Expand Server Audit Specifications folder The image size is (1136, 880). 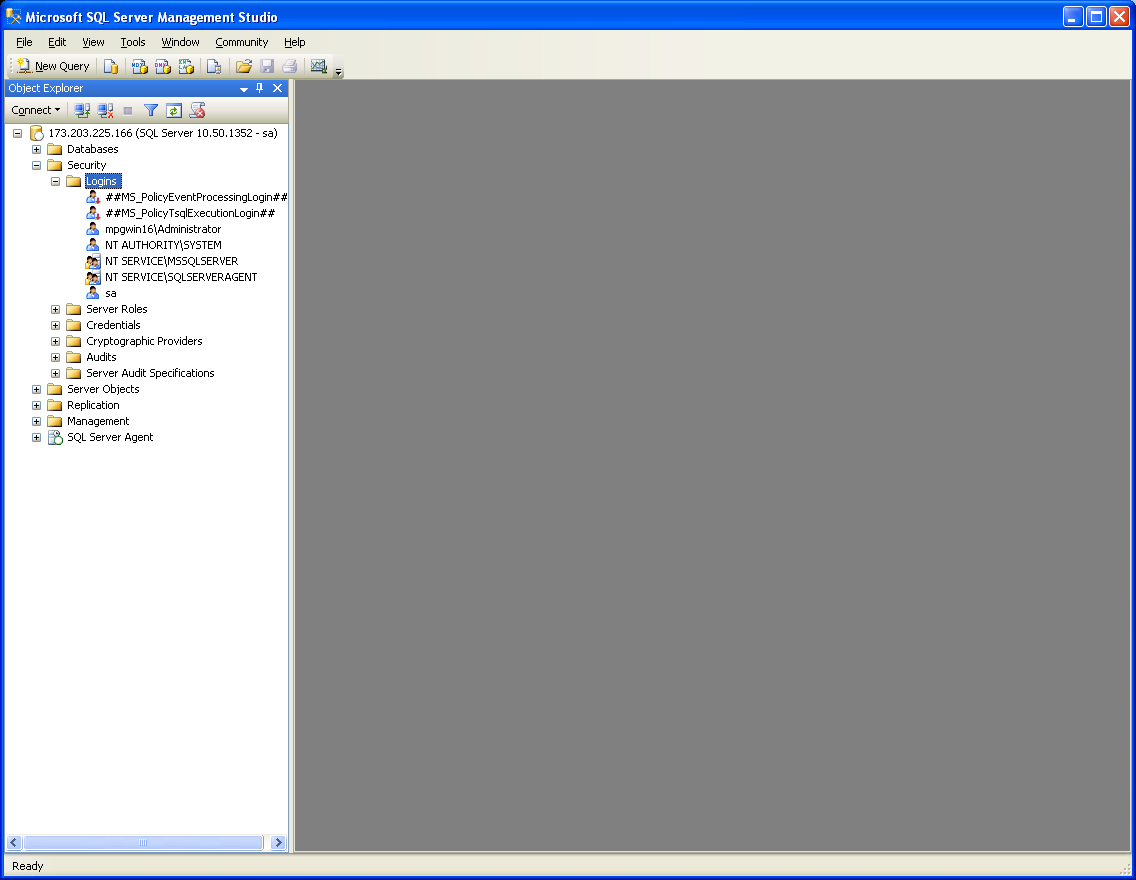[x=55, y=373]
